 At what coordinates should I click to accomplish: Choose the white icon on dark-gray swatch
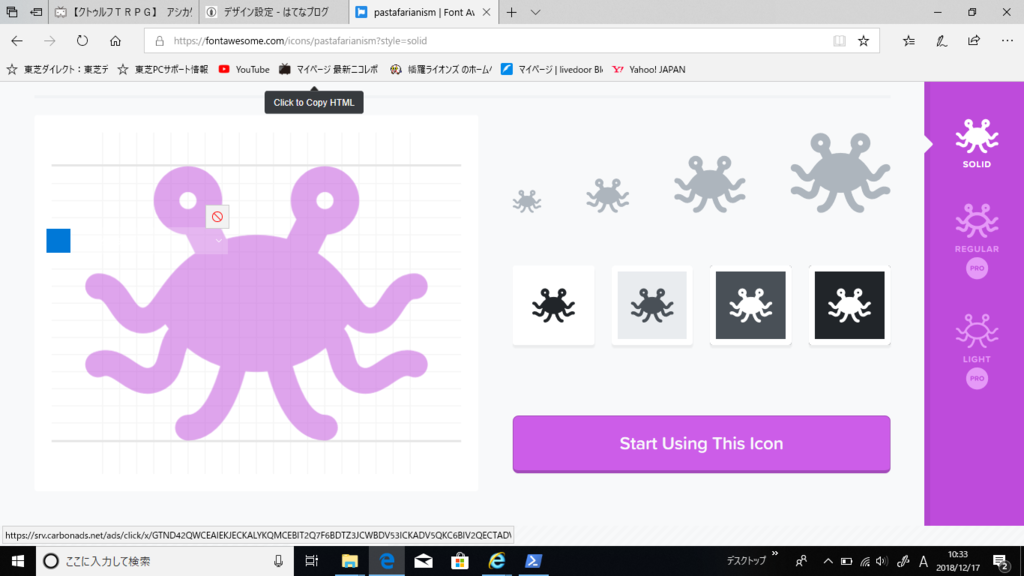click(x=750, y=306)
